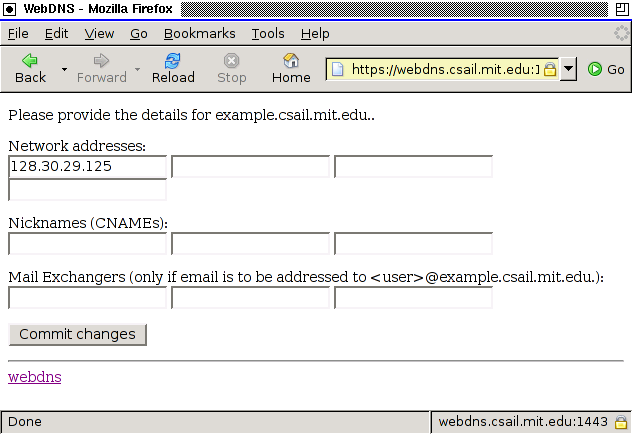This screenshot has width=632, height=434.
Task: Click the padlock icon in the address bar
Action: coord(550,69)
